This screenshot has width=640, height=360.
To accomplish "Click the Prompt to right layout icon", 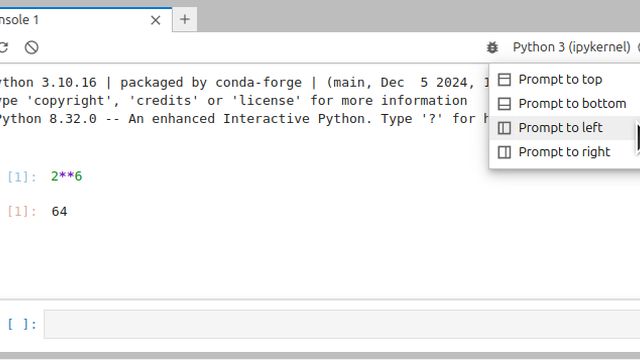I will [504, 152].
